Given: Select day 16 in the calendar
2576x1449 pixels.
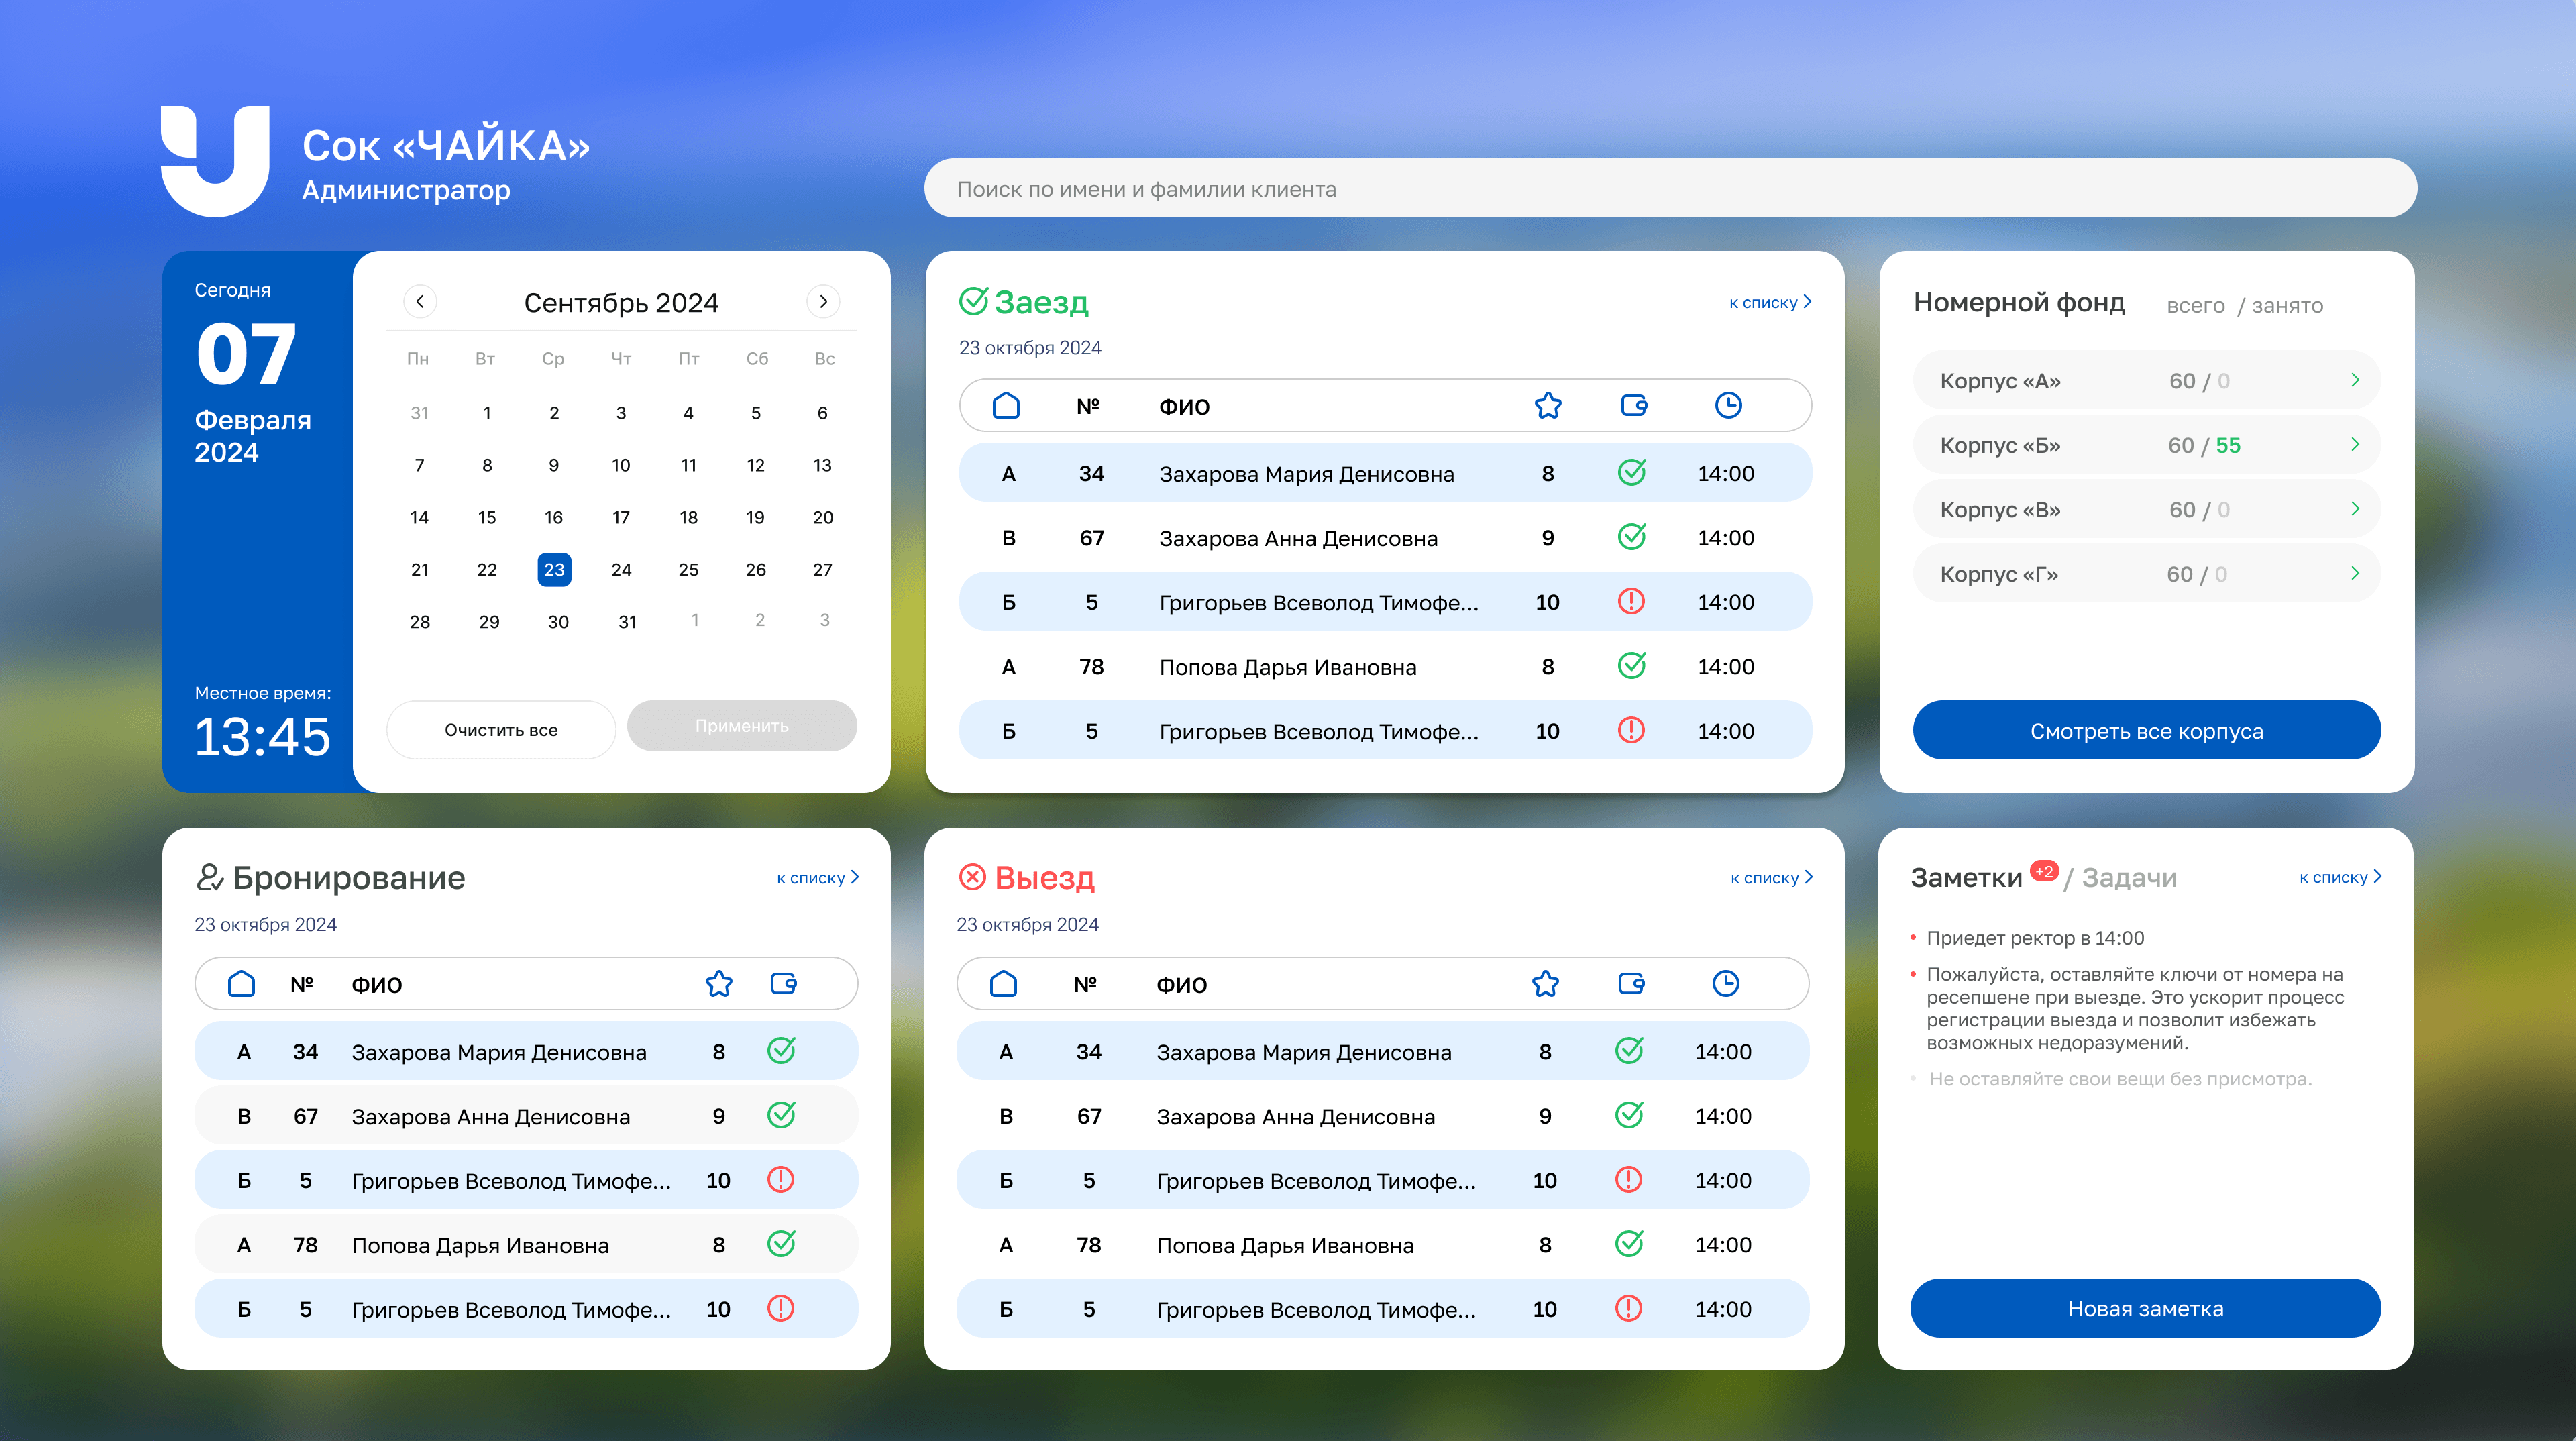Looking at the screenshot, I should pyautogui.click(x=553, y=517).
